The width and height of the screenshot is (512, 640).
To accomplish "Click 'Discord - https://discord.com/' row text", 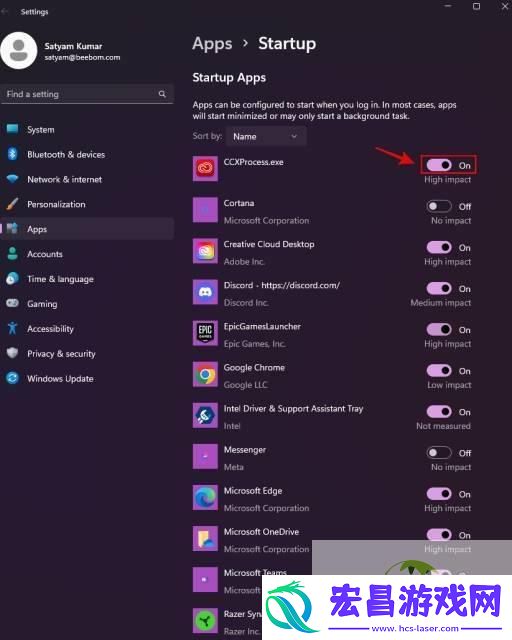I will (282, 285).
